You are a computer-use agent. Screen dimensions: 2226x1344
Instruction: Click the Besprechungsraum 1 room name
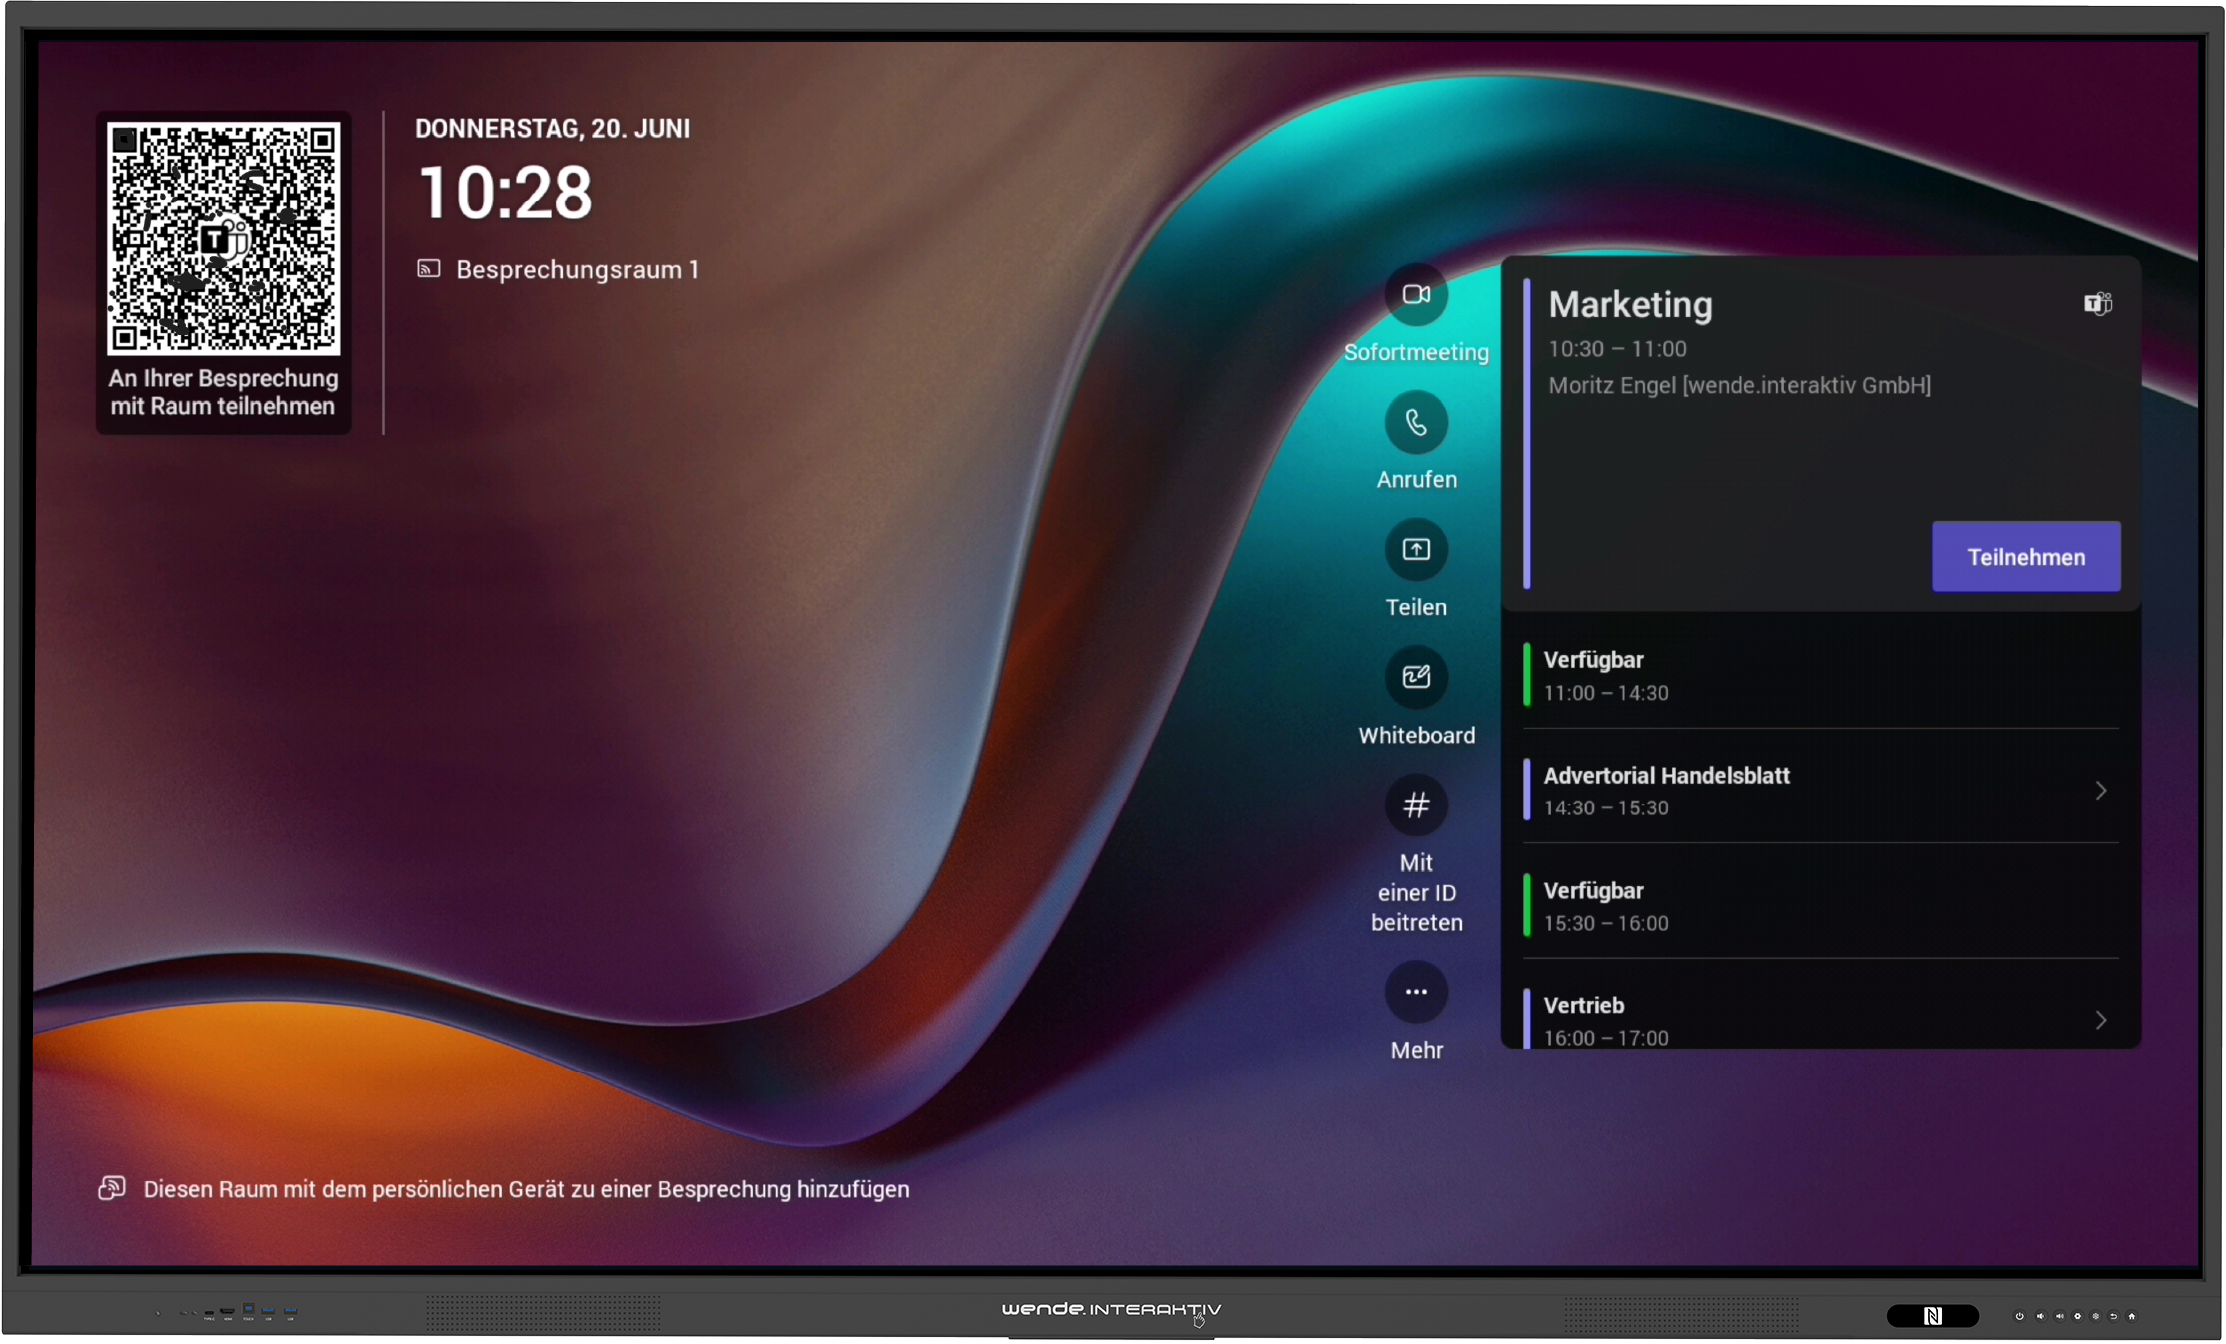point(576,269)
